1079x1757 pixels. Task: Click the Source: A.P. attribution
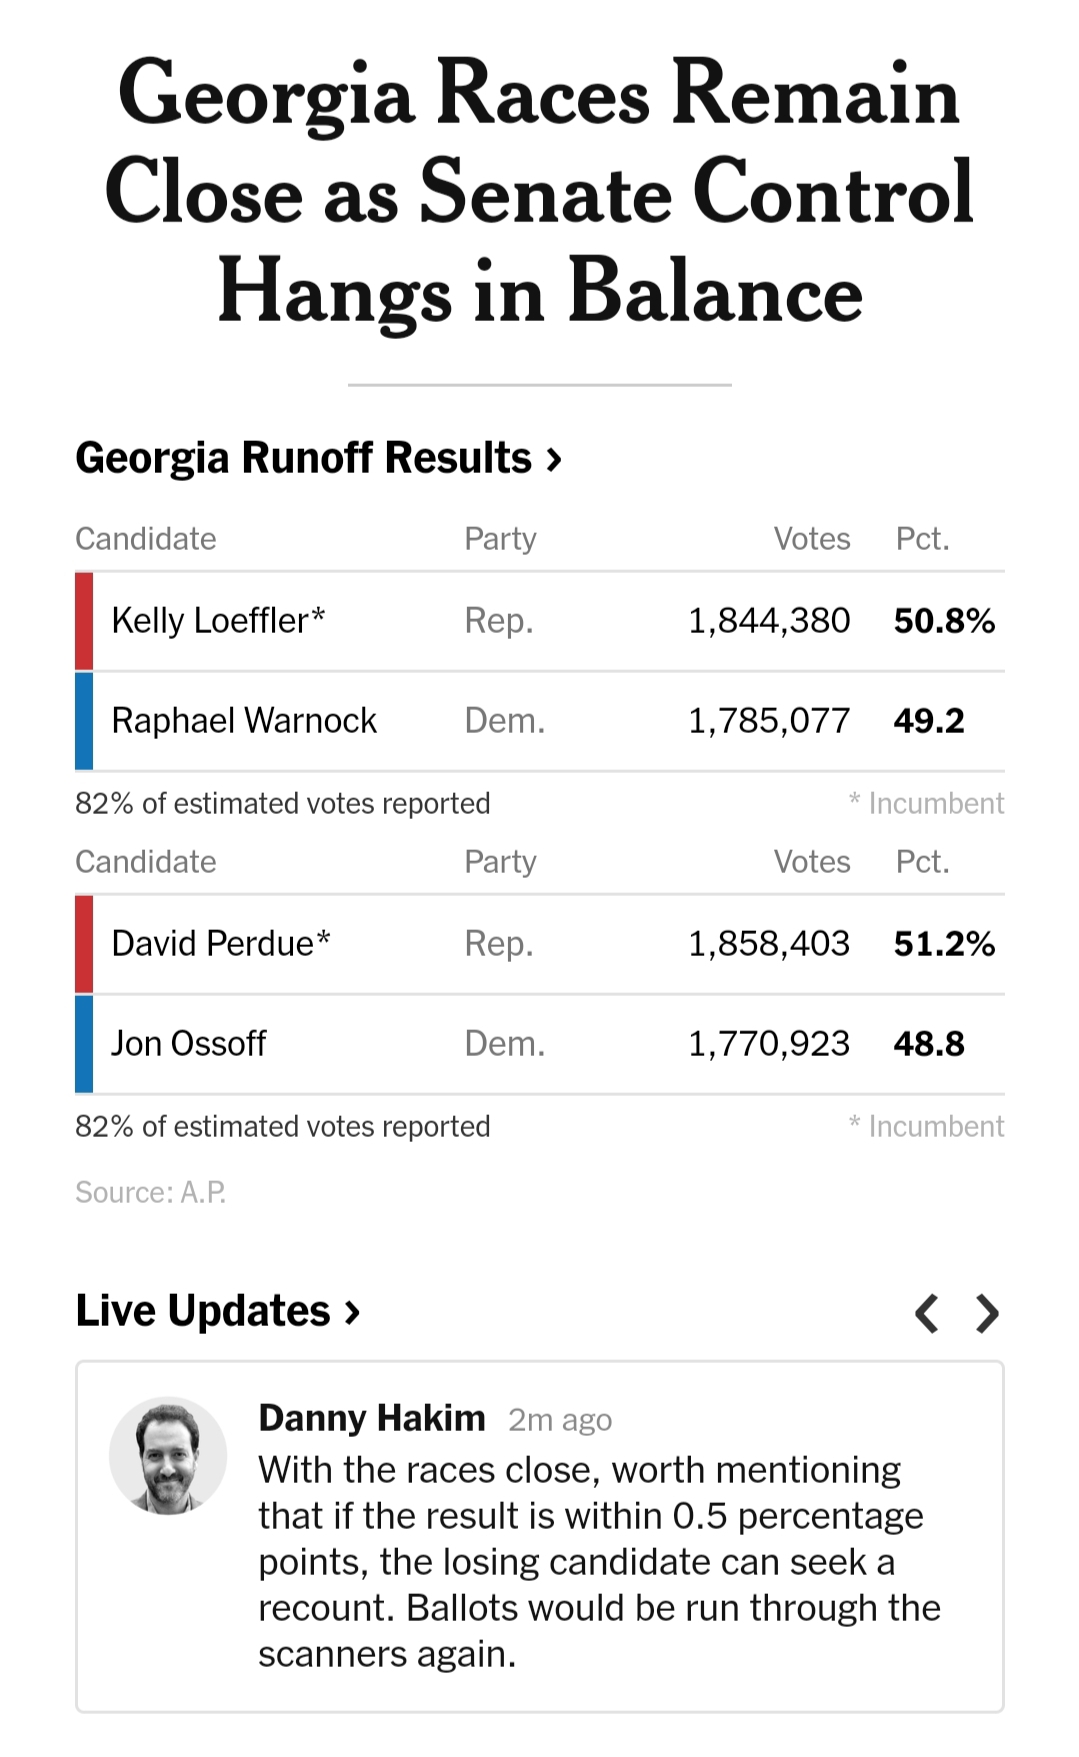151,1192
